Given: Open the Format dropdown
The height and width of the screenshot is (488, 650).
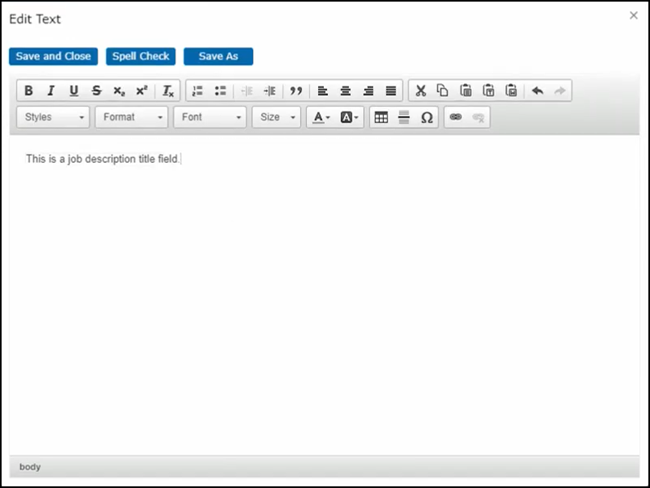Looking at the screenshot, I should pyautogui.click(x=131, y=117).
